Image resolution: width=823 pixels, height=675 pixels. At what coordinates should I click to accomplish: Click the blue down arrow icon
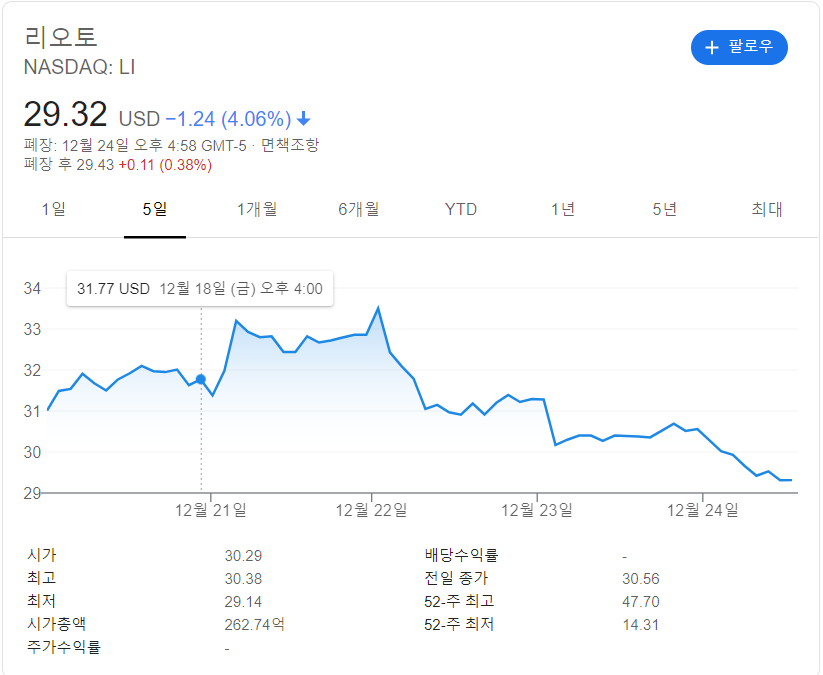point(303,119)
